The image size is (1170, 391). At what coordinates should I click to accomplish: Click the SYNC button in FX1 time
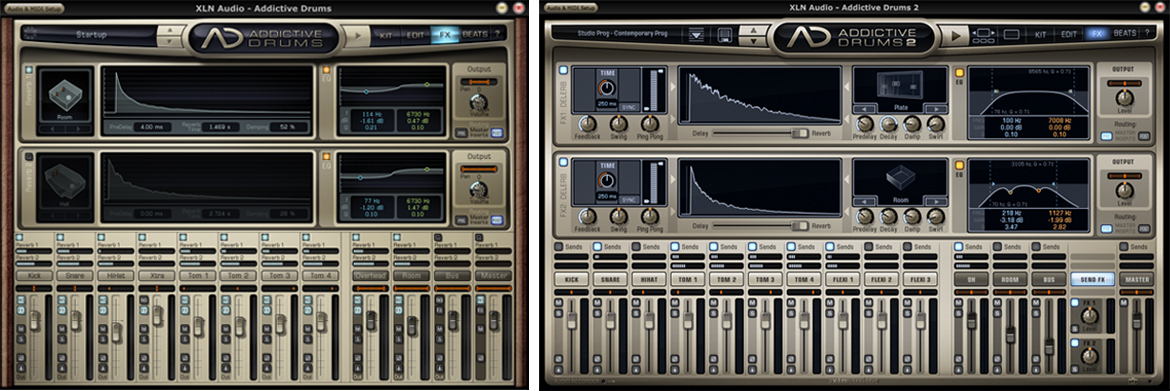(x=629, y=107)
